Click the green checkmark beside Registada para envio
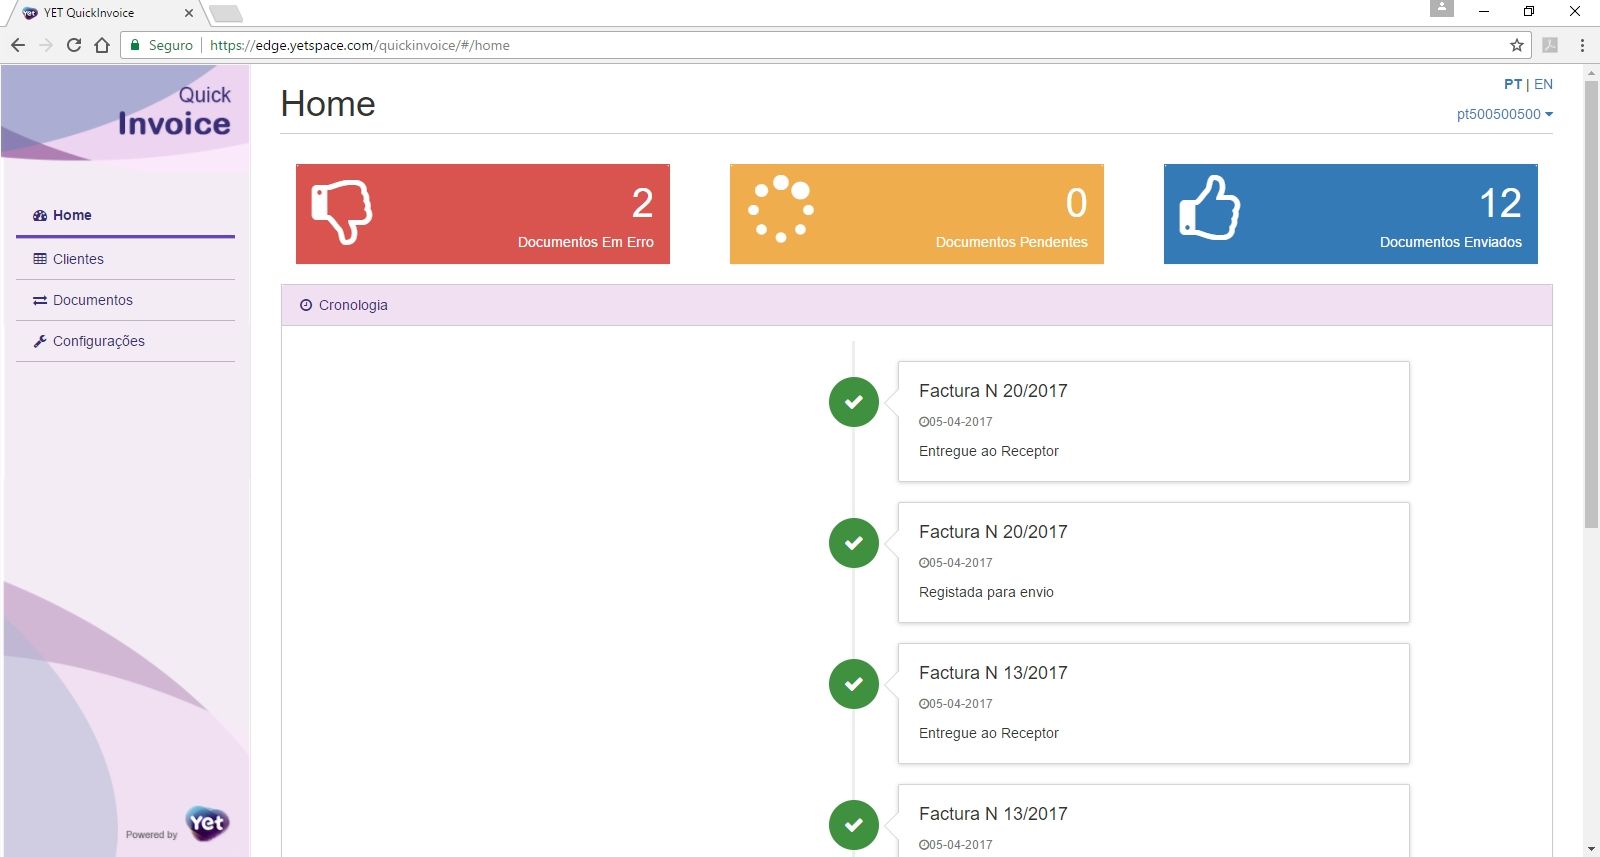 [x=853, y=543]
